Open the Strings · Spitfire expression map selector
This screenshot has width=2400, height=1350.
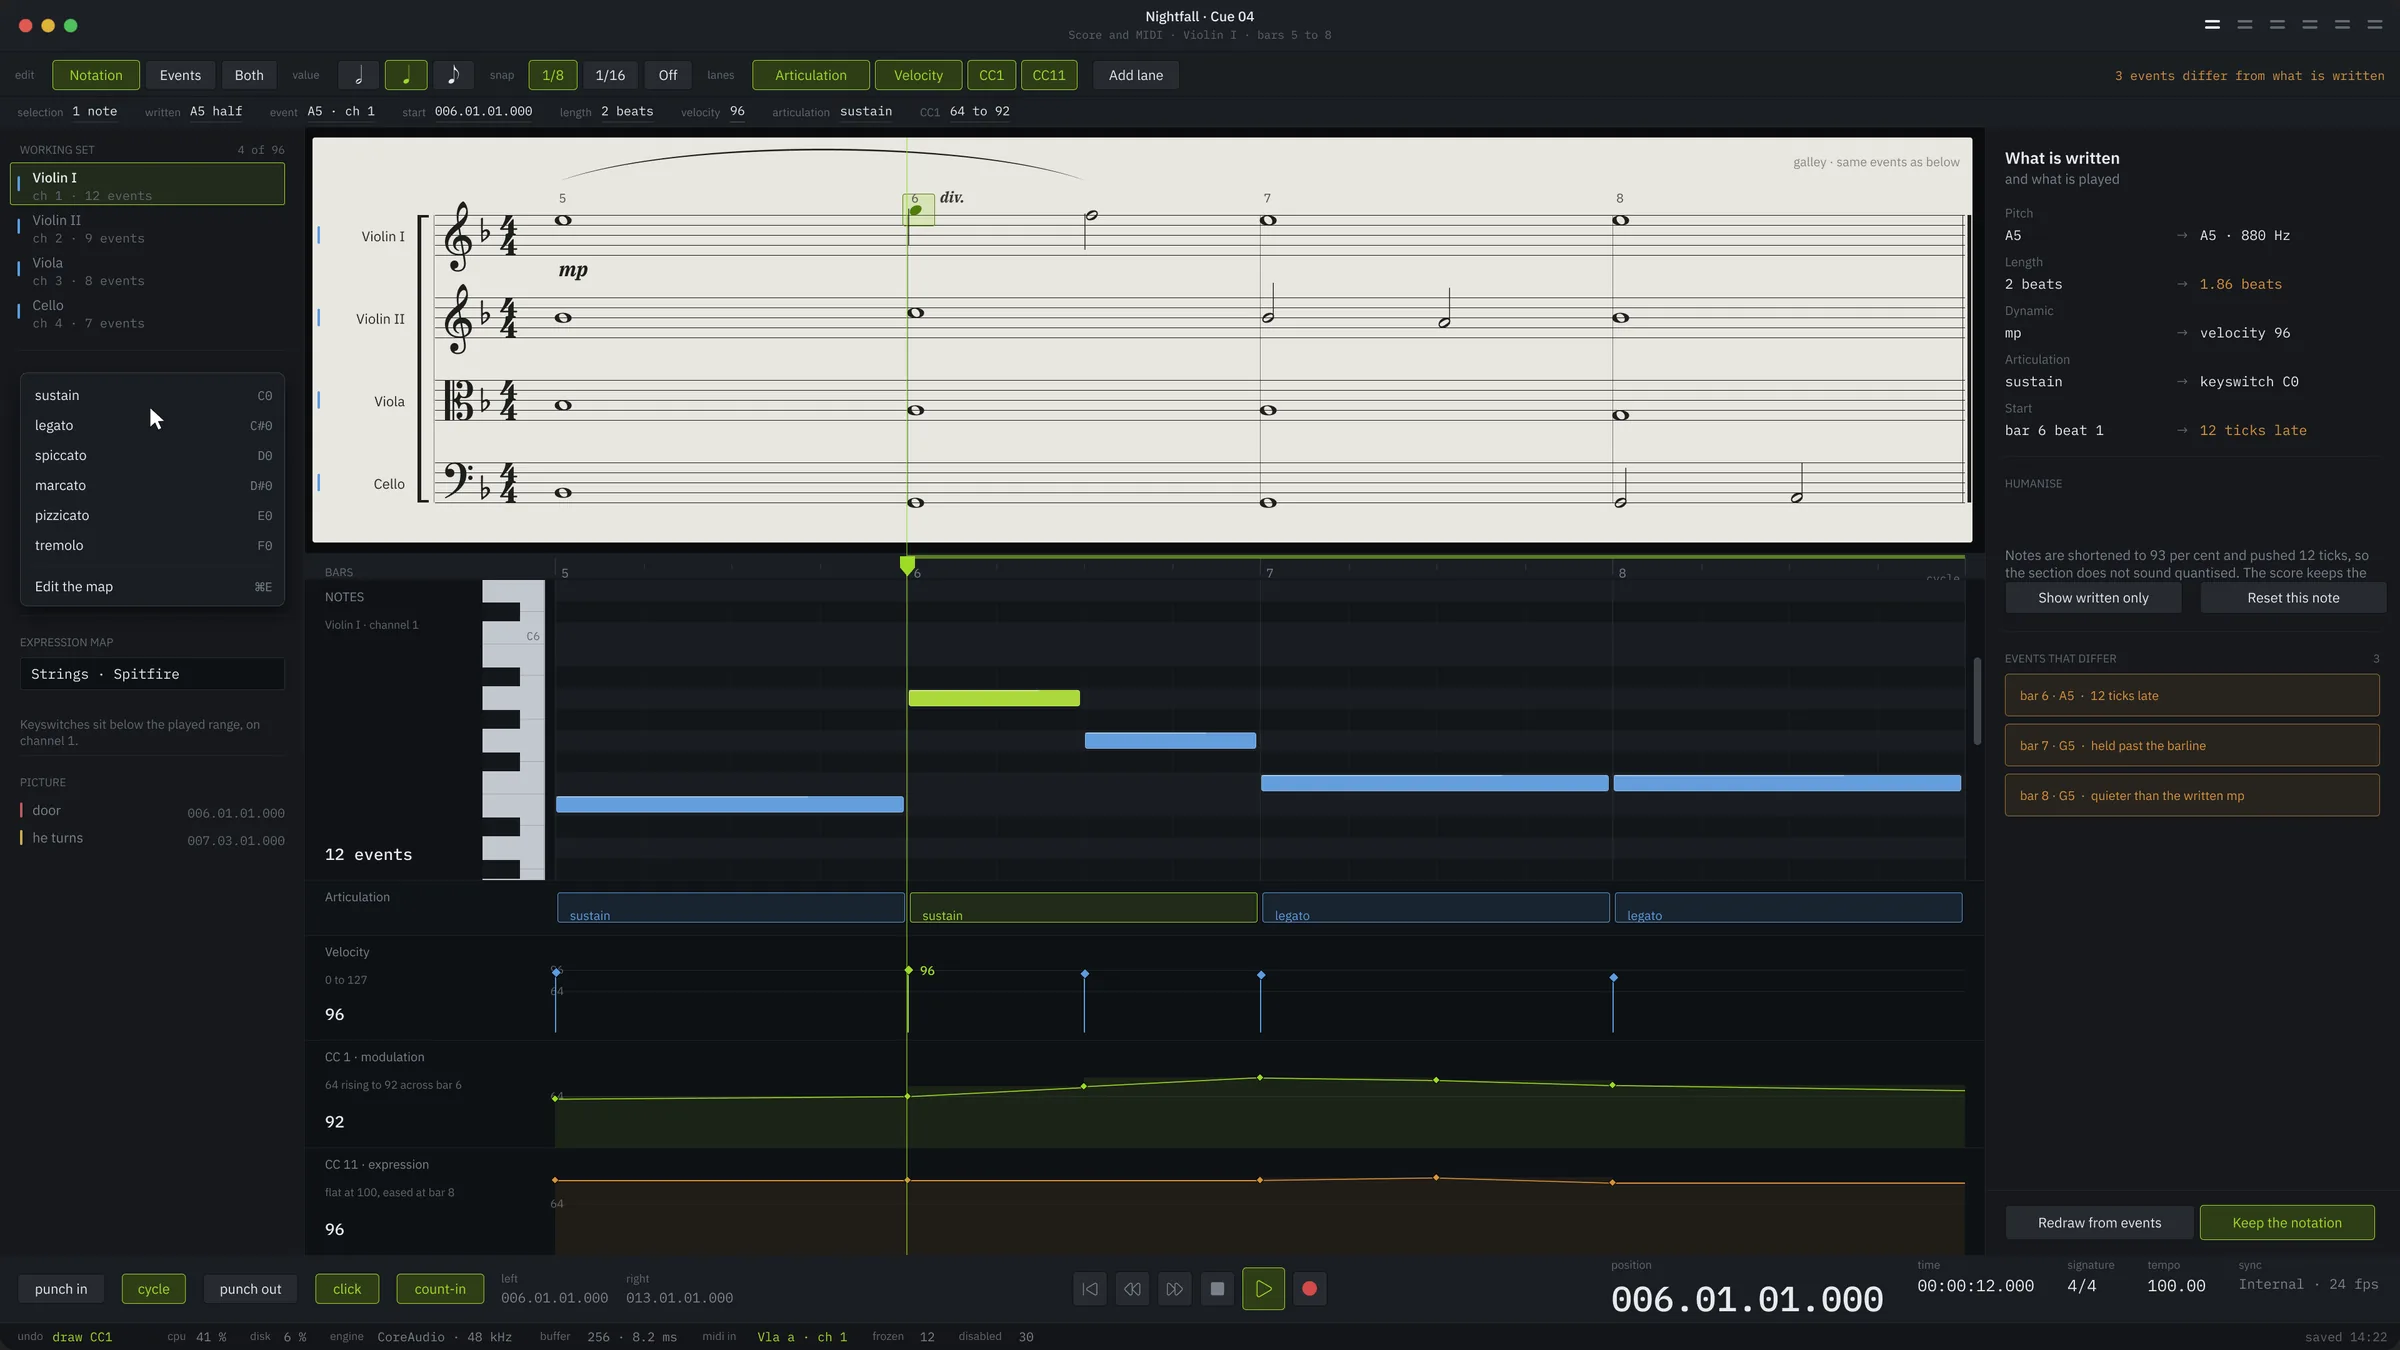[152, 674]
